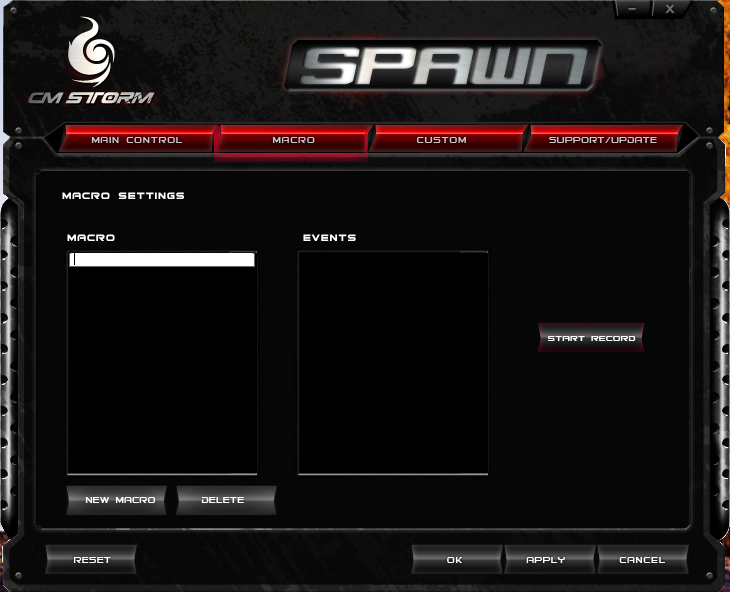The width and height of the screenshot is (730, 592).
Task: Open the Support/Update tab
Action: click(602, 139)
